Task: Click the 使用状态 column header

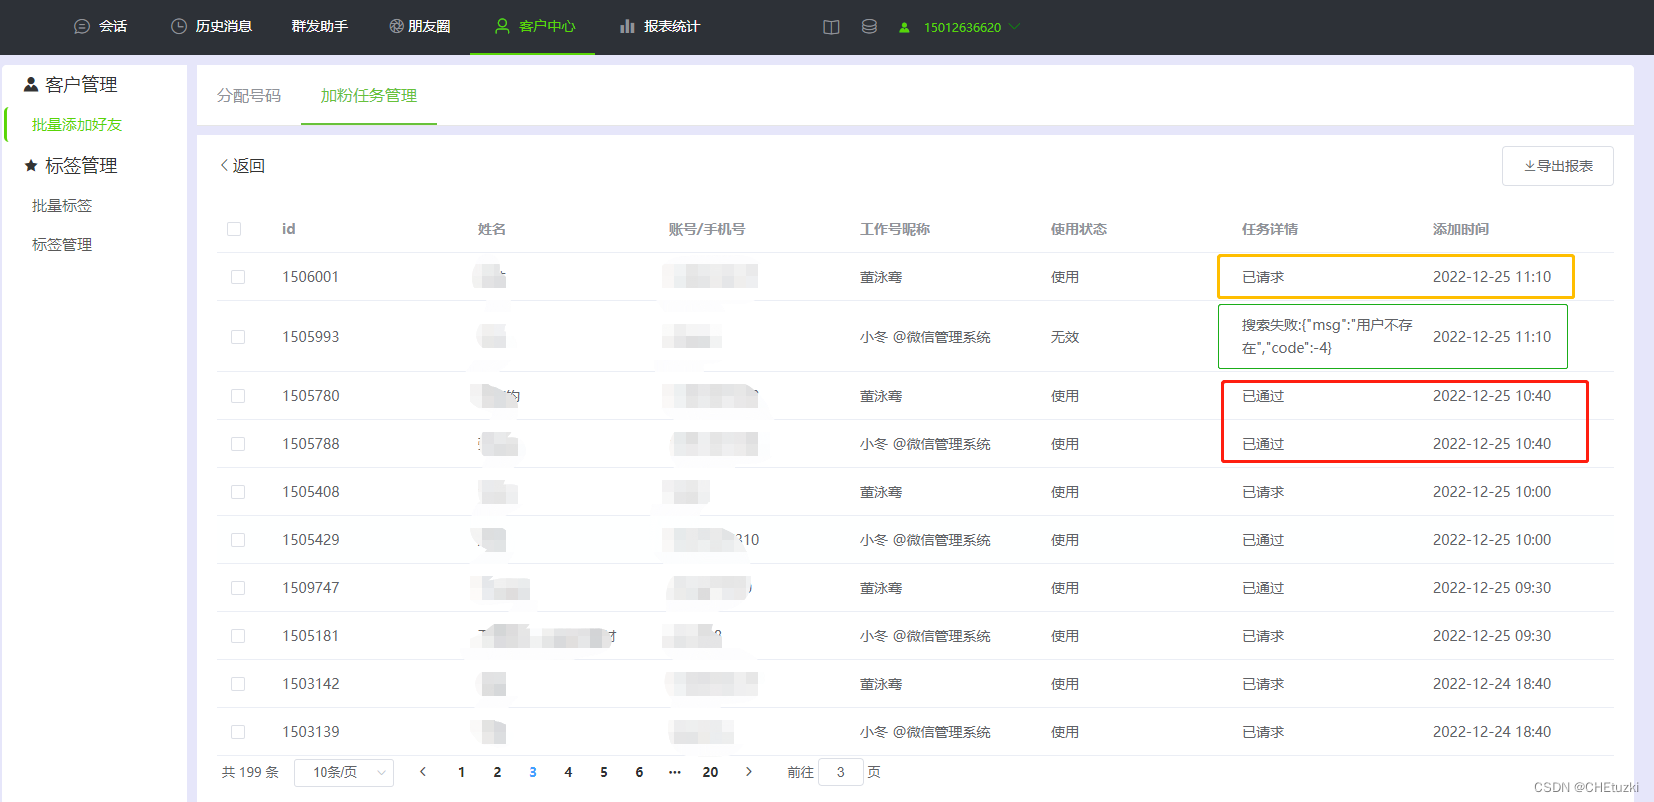Action: coord(1079,229)
